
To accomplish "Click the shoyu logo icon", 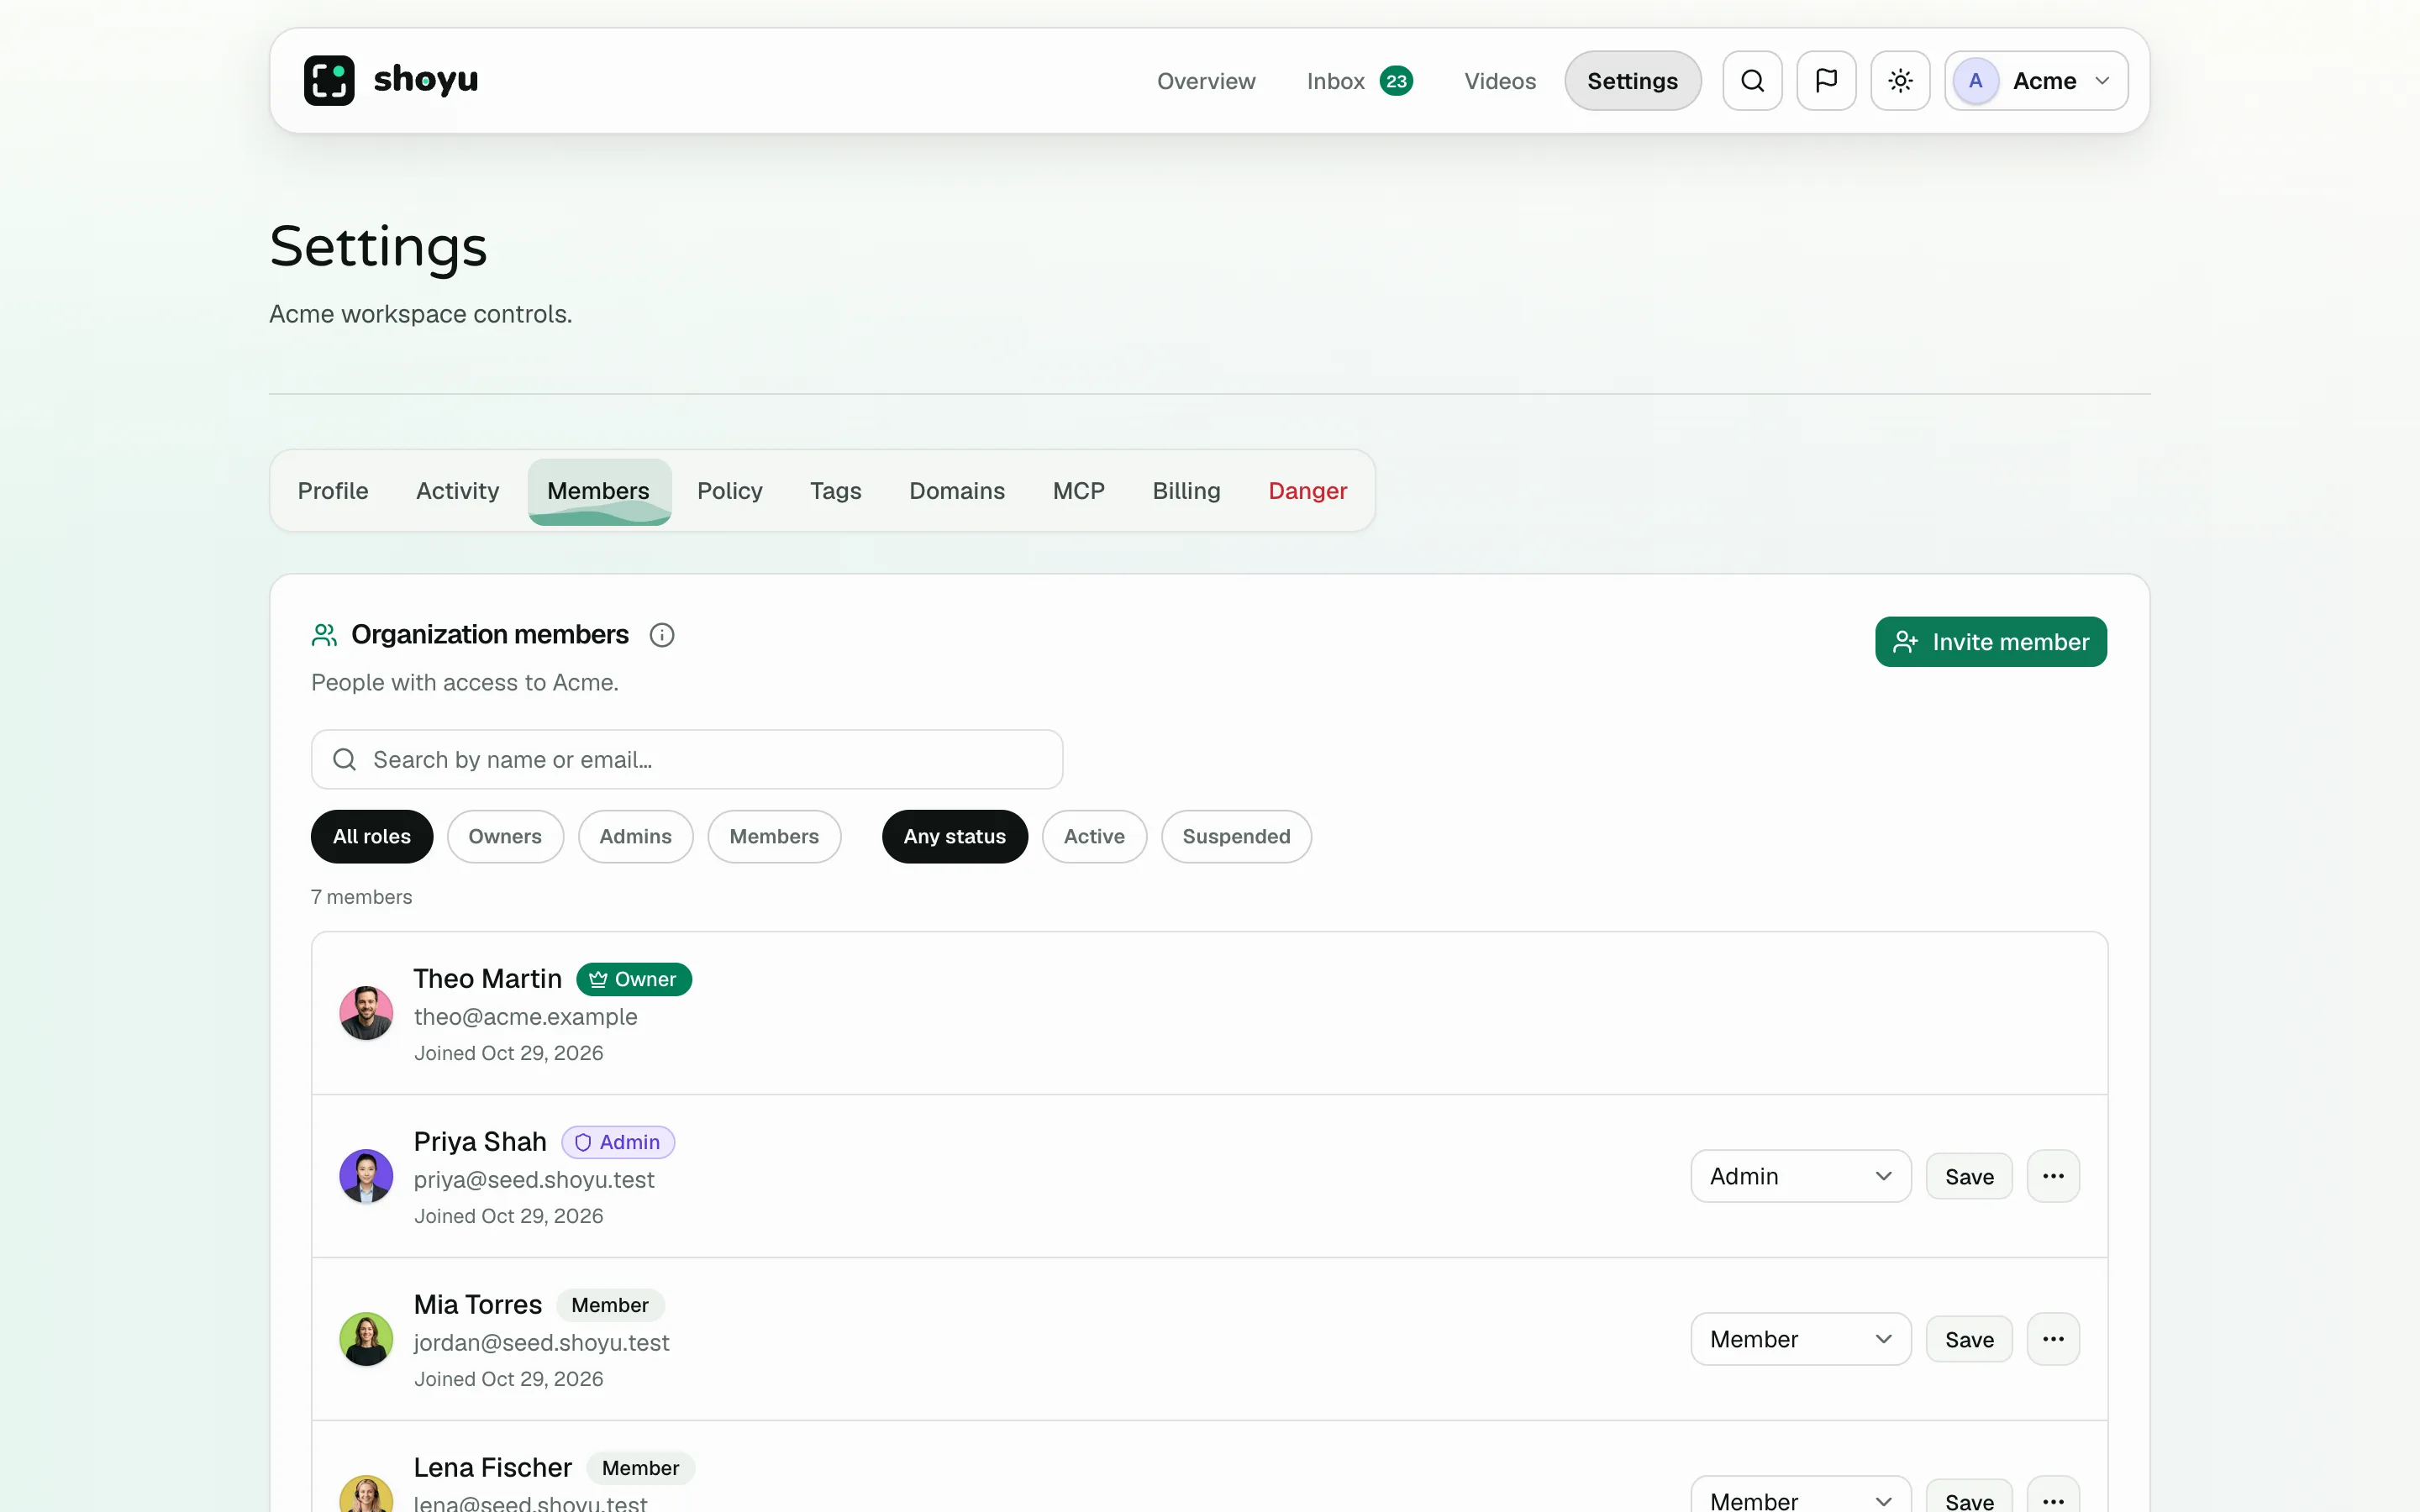I will tap(329, 80).
